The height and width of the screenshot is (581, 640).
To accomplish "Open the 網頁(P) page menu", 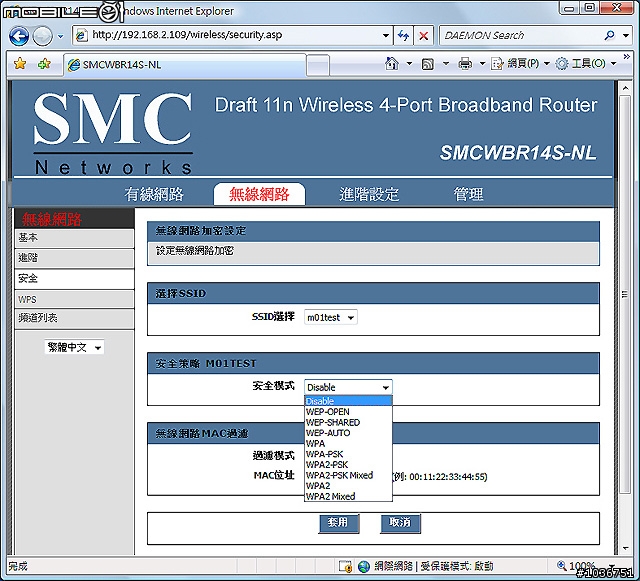I will point(520,64).
